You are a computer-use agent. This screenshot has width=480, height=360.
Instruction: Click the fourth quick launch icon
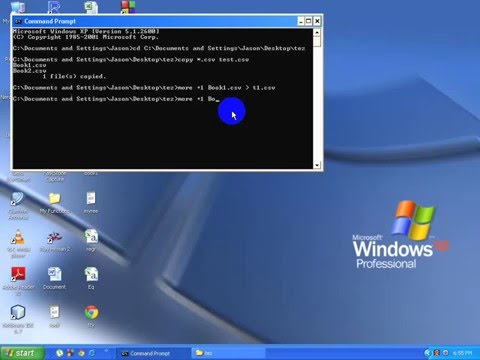[x=92, y=353]
